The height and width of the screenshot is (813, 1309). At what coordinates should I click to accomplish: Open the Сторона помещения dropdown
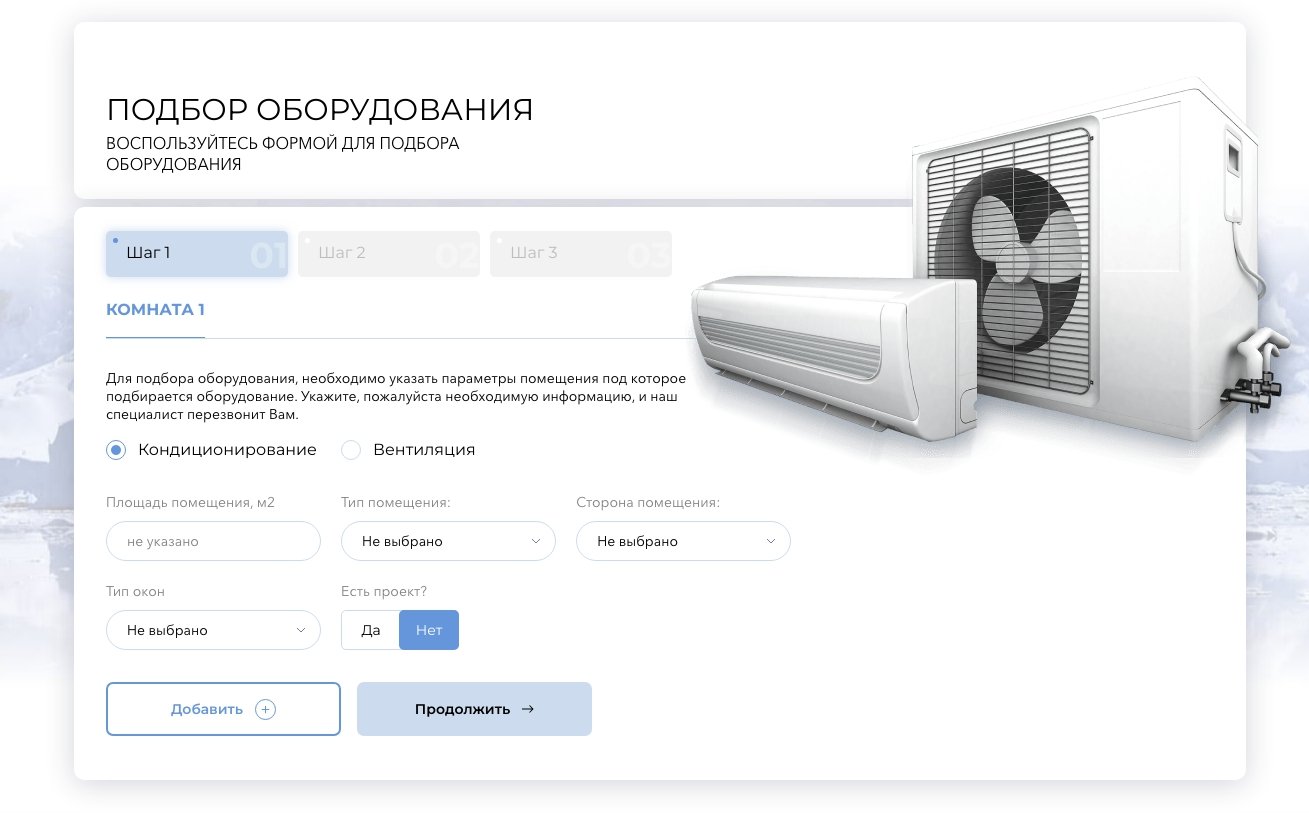tap(683, 541)
